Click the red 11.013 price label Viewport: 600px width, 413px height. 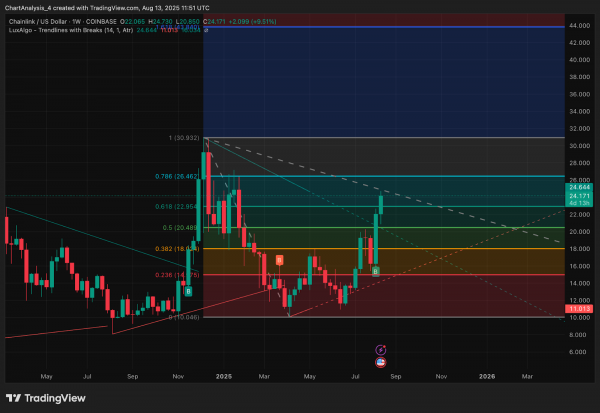click(579, 309)
